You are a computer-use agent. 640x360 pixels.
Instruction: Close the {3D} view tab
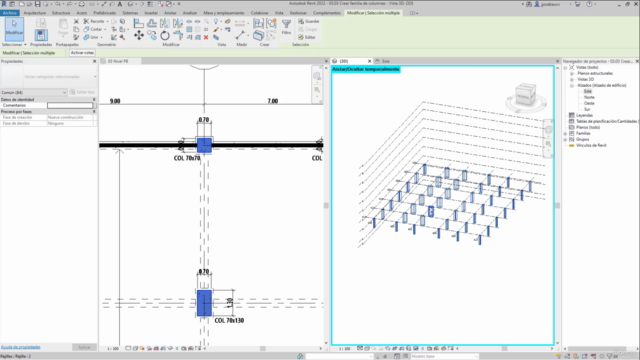point(370,61)
